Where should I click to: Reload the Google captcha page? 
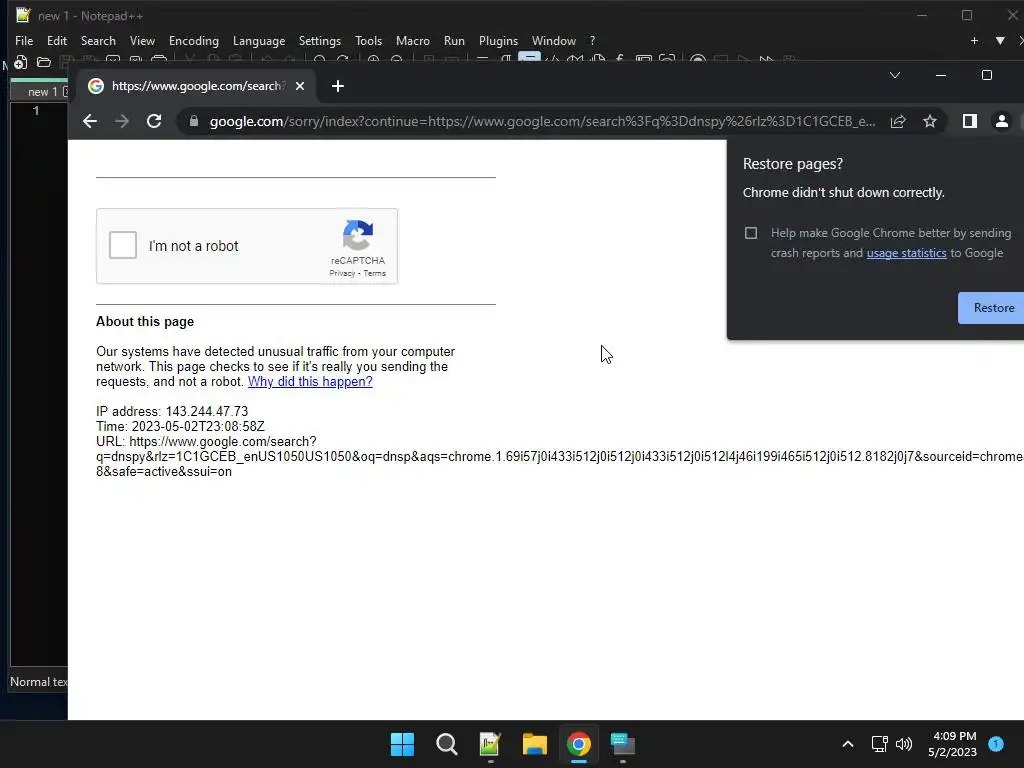pyautogui.click(x=154, y=121)
